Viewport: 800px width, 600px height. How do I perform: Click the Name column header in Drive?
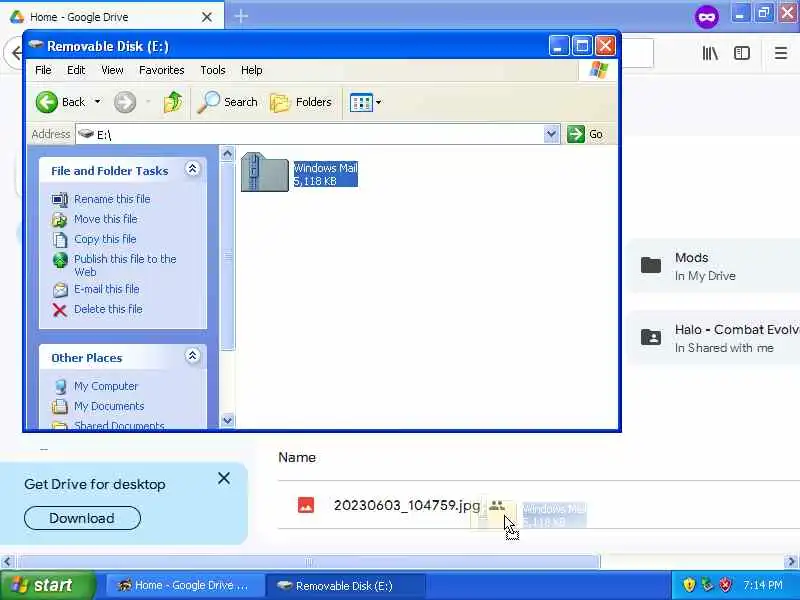[297, 457]
